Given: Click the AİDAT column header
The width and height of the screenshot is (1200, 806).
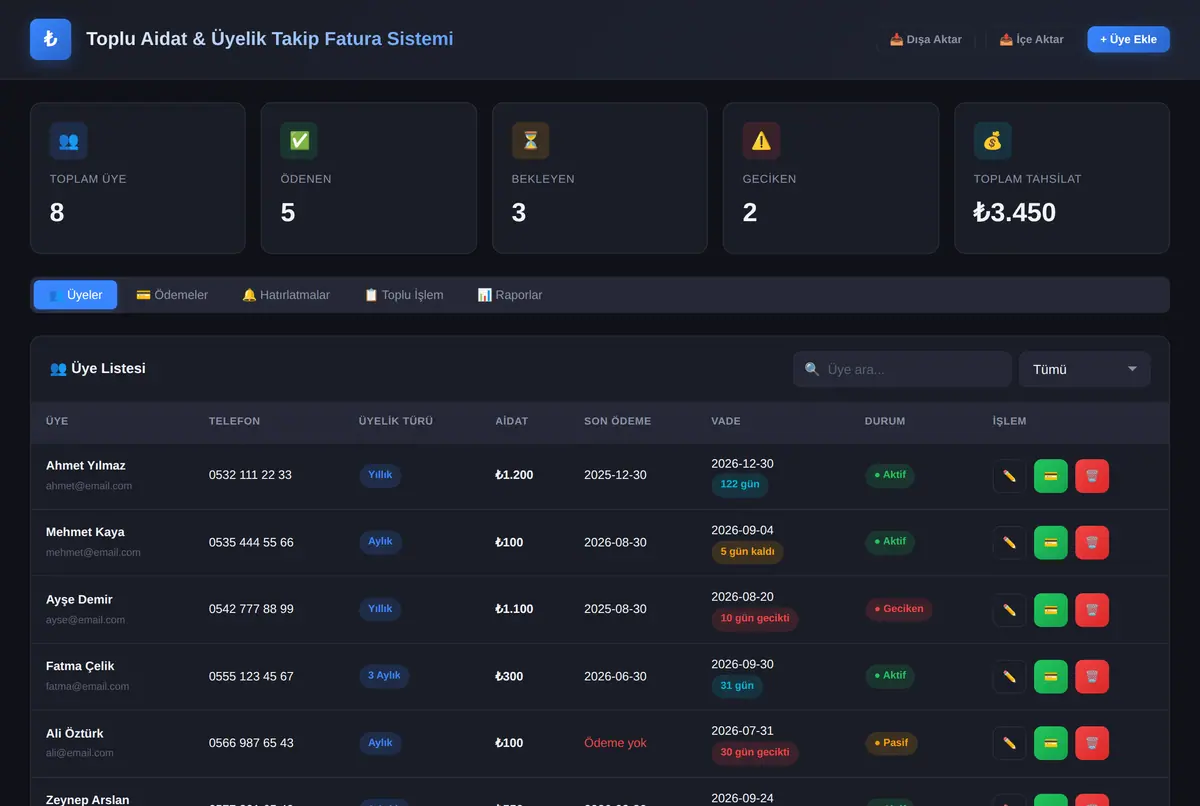Looking at the screenshot, I should pos(511,421).
